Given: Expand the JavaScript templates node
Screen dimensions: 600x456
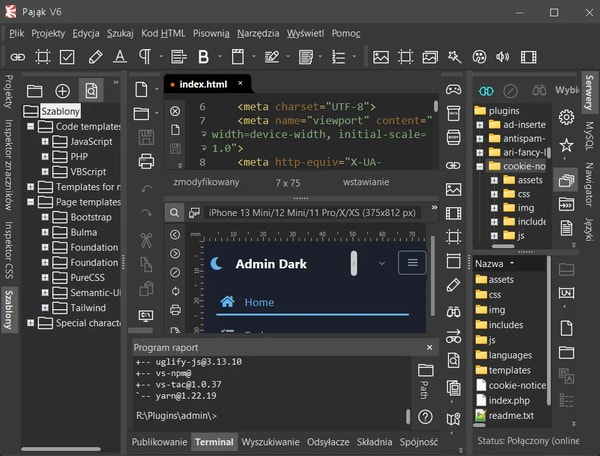Looking at the screenshot, I should coord(45,142).
